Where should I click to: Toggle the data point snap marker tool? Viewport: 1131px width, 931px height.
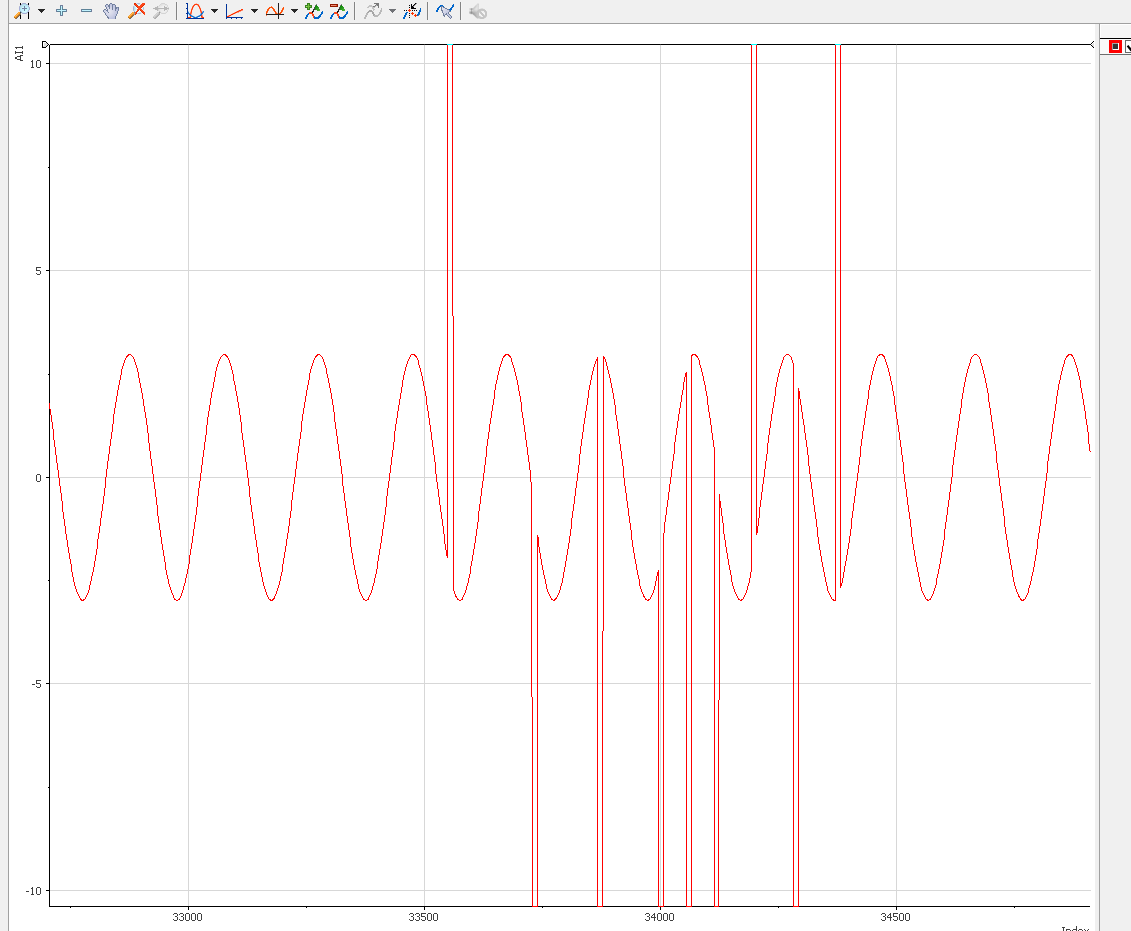[412, 11]
